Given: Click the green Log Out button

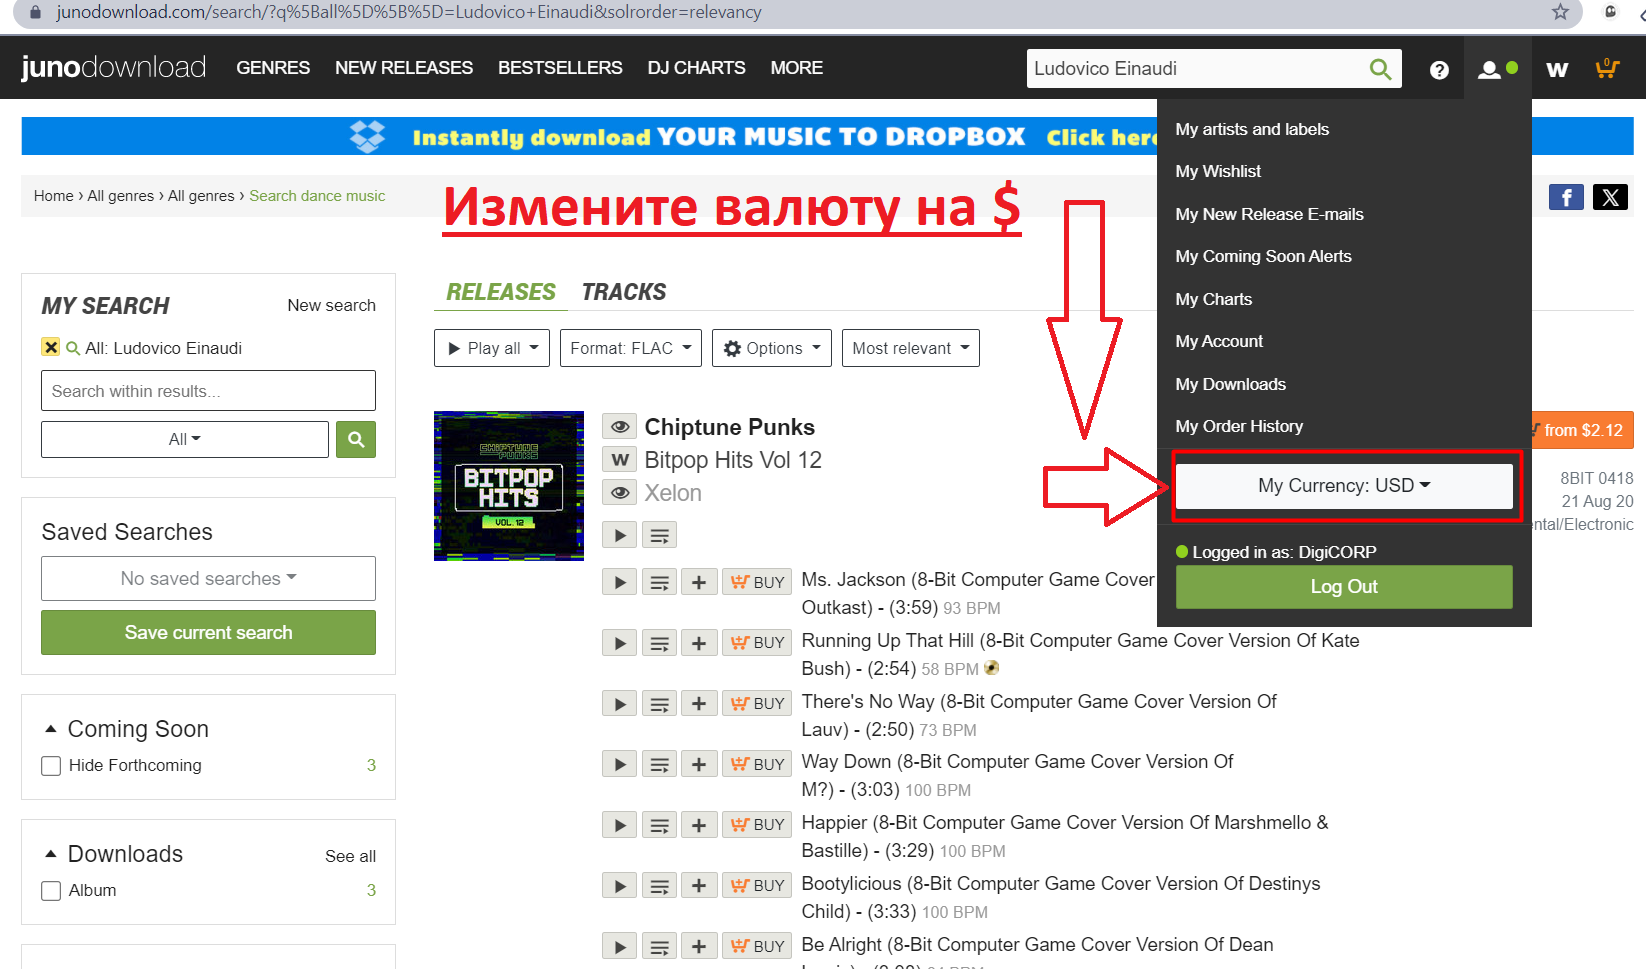Looking at the screenshot, I should click(1343, 587).
